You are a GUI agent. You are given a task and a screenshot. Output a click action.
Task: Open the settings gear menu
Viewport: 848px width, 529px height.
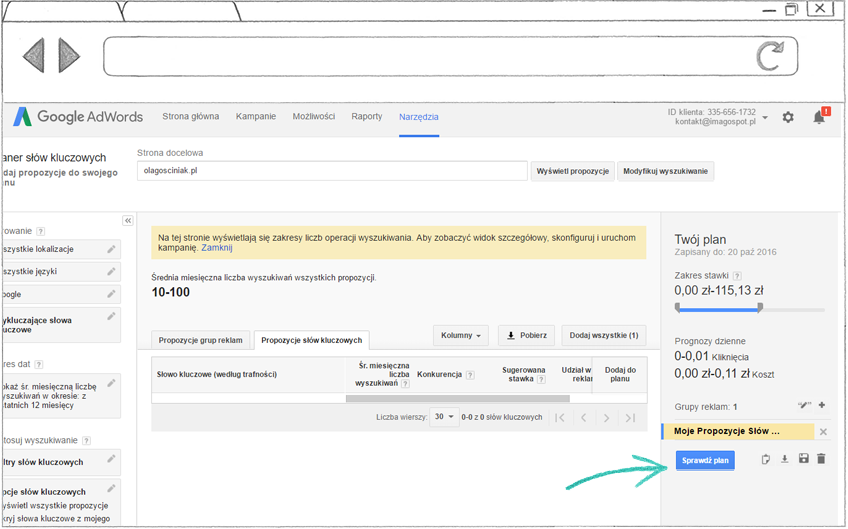pos(788,117)
